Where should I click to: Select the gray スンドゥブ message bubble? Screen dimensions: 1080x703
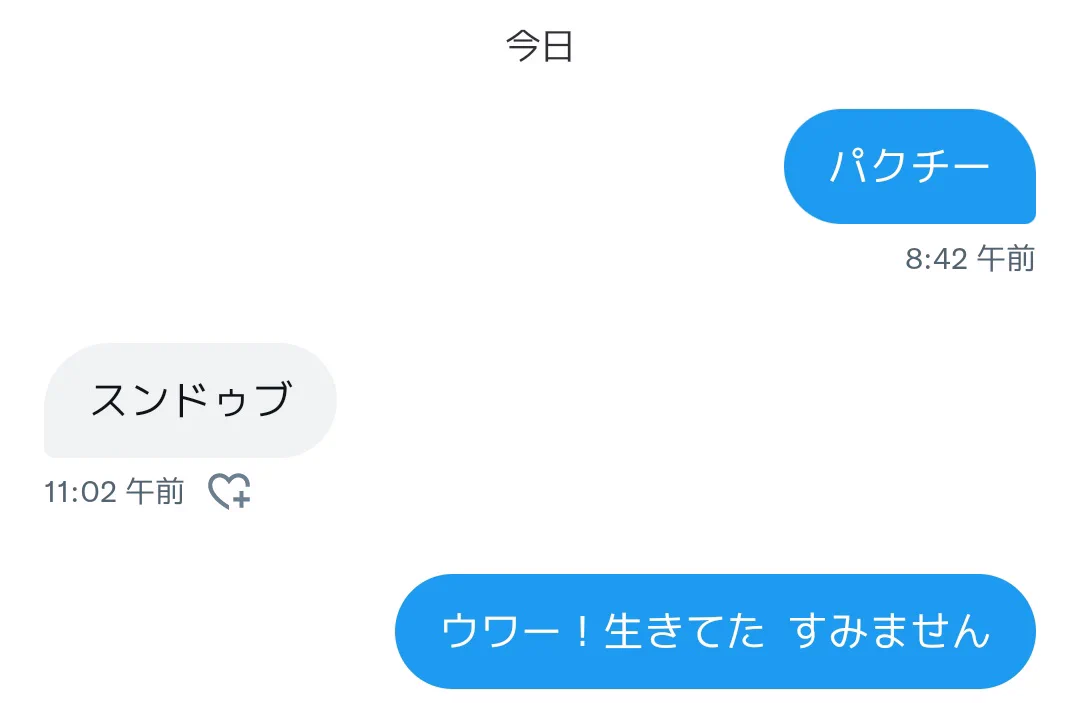pyautogui.click(x=190, y=400)
